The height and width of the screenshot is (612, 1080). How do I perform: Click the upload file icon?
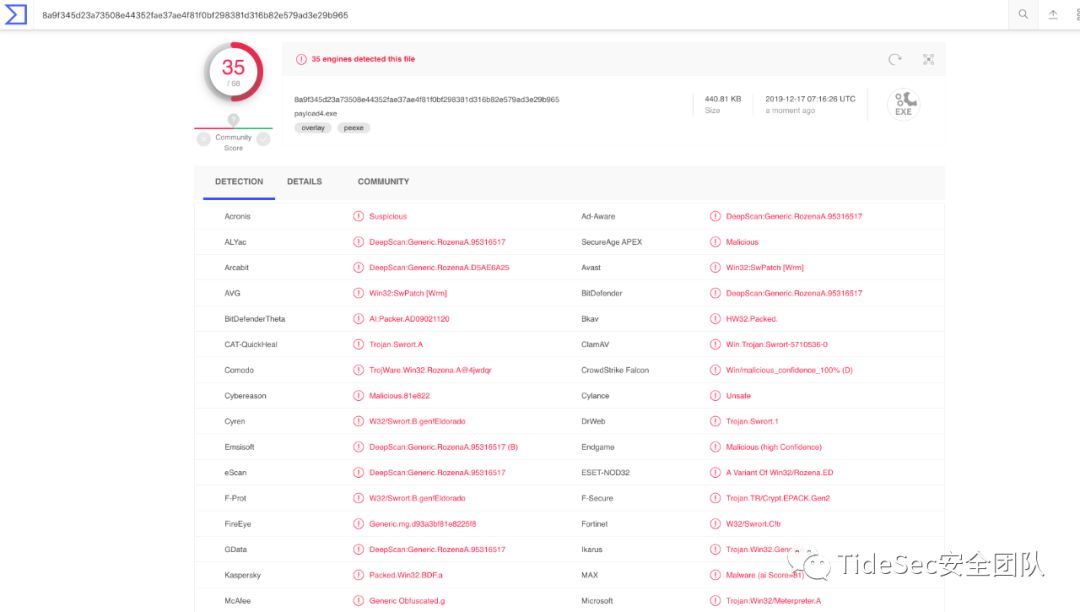tap(1052, 14)
